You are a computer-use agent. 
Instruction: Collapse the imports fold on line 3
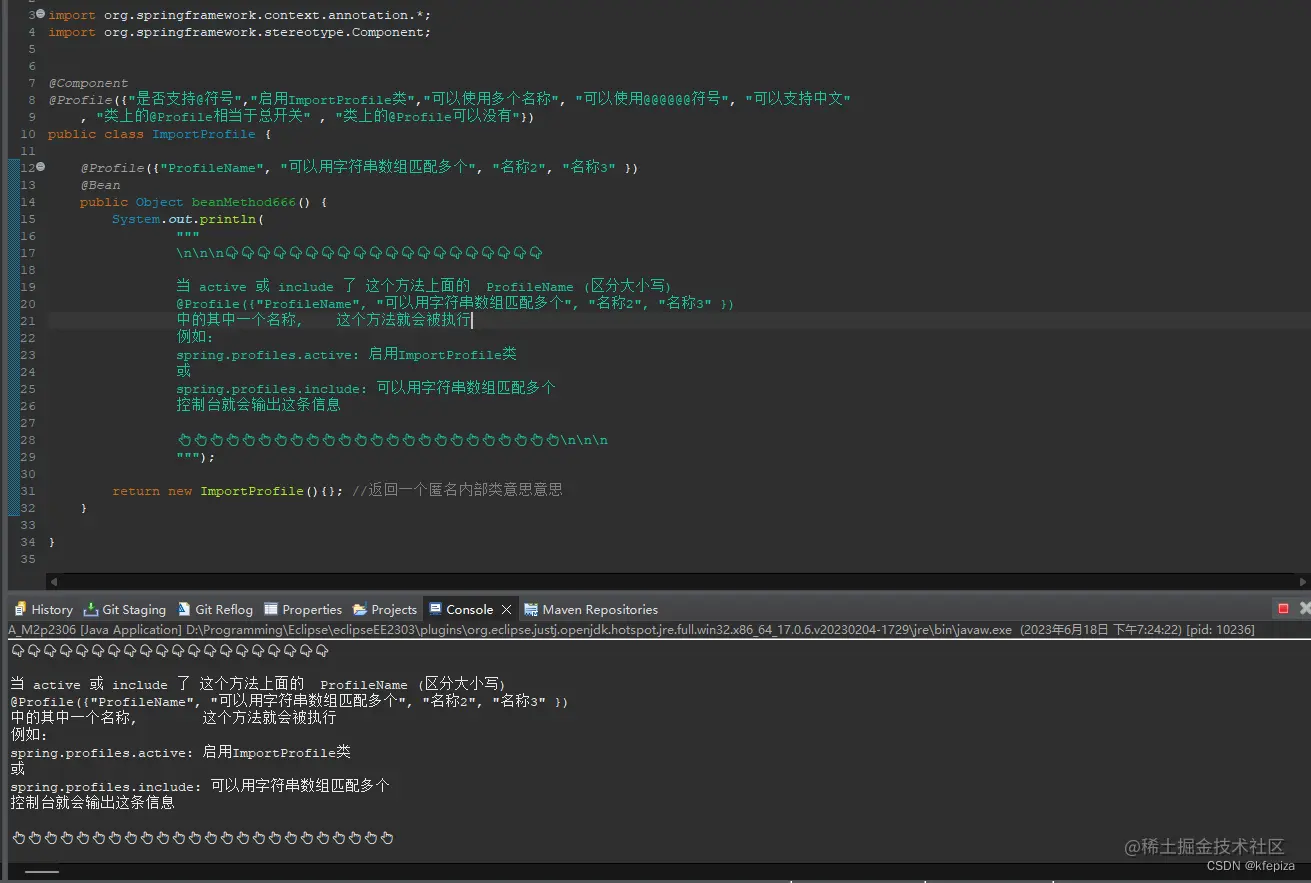tap(40, 15)
